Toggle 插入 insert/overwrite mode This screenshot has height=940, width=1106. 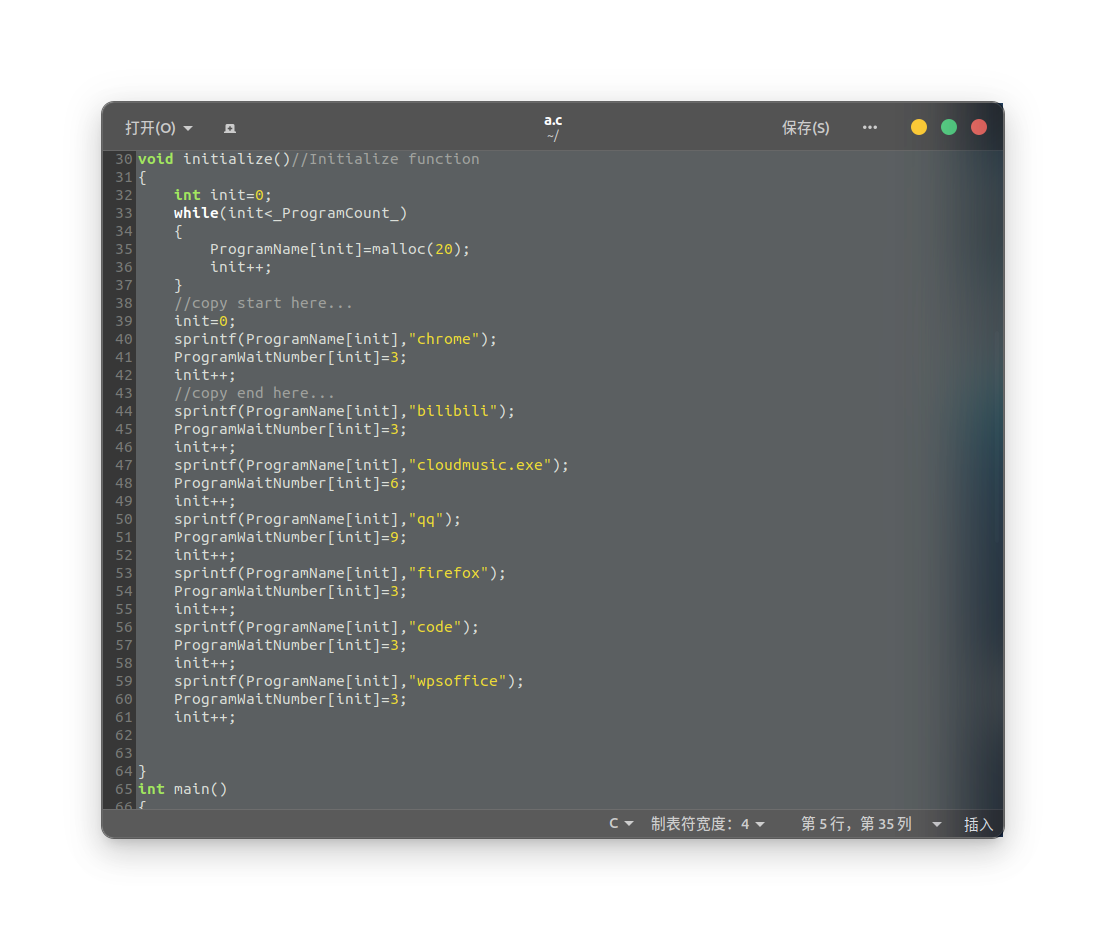pos(978,823)
